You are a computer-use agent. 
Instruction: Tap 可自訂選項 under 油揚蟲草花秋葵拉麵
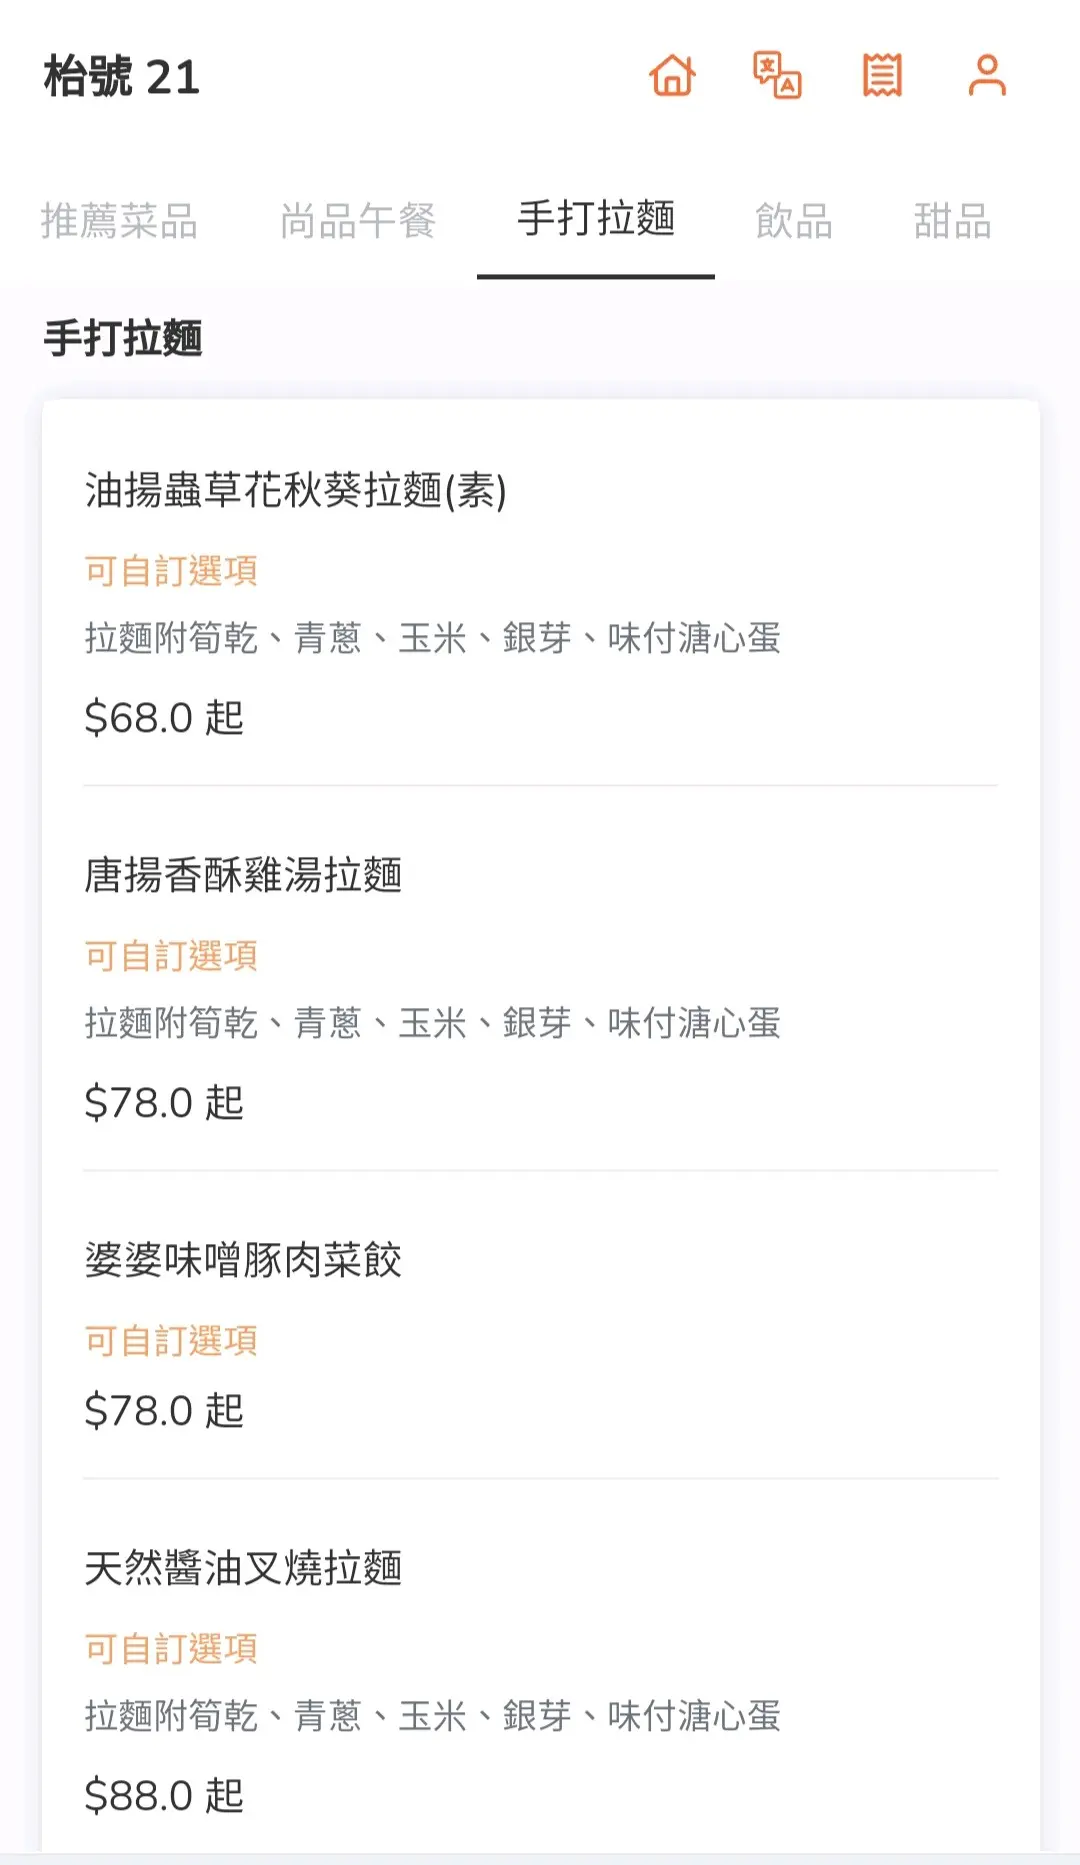point(171,571)
